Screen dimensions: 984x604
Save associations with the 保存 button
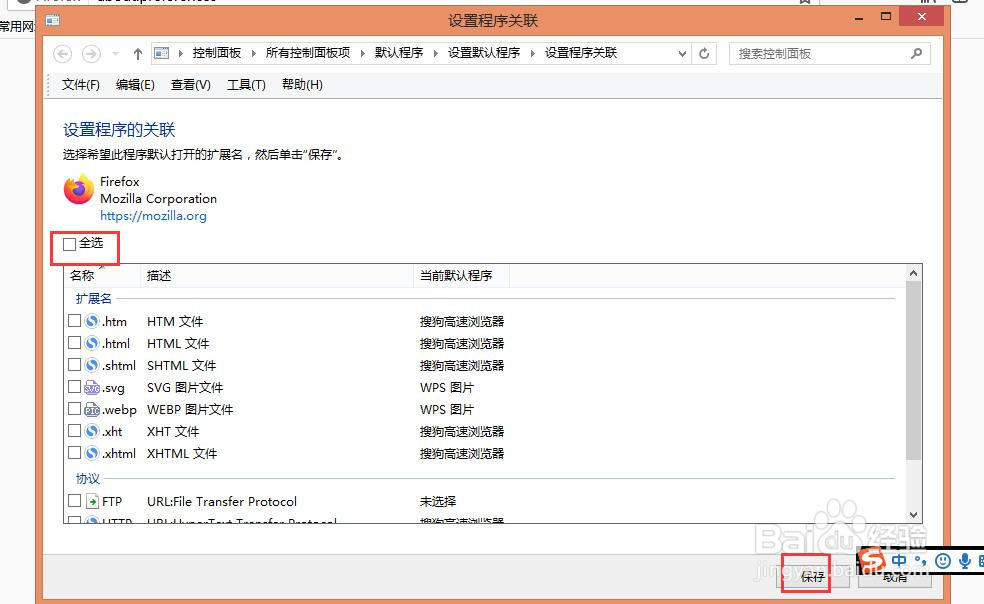pos(813,576)
